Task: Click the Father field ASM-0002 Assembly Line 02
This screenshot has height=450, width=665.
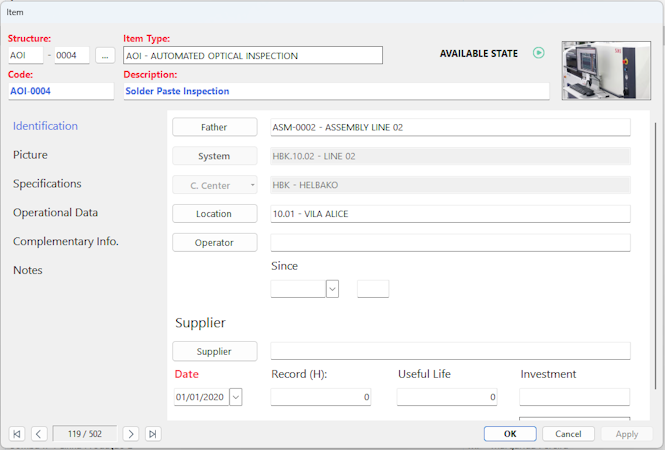Action: click(450, 127)
